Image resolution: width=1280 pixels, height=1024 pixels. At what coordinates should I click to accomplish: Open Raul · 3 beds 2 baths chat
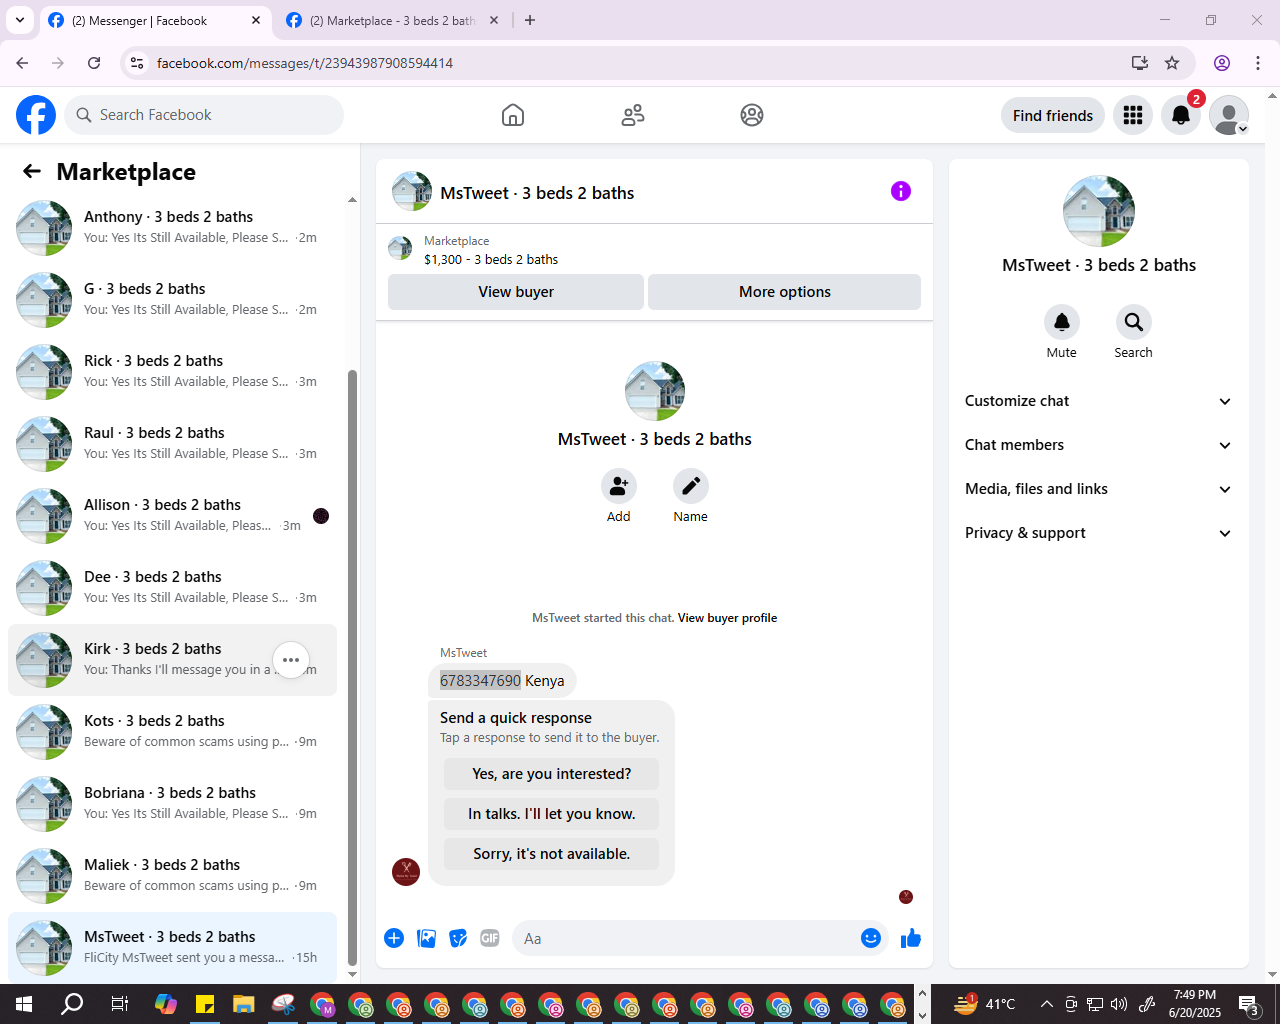(x=172, y=443)
